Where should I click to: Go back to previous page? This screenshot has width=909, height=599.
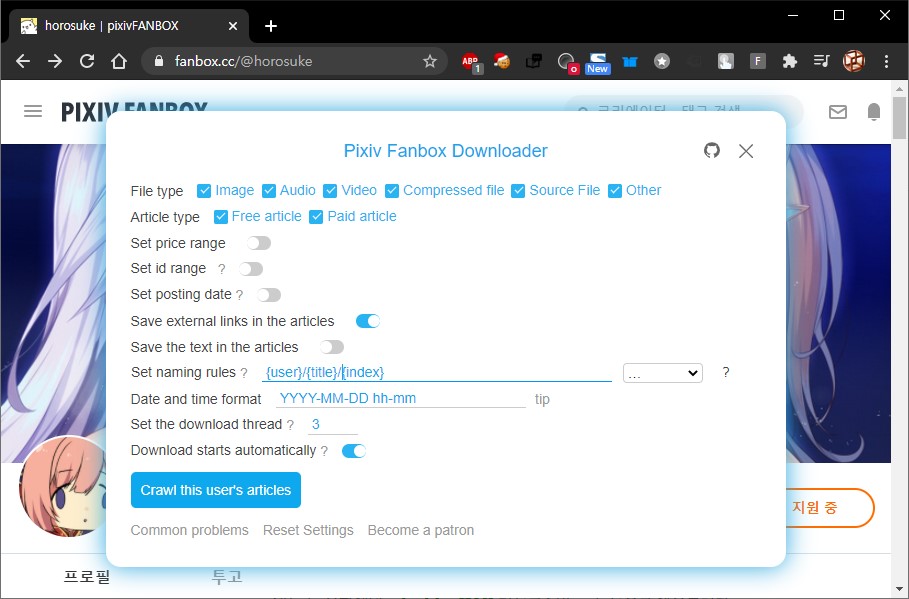23,61
